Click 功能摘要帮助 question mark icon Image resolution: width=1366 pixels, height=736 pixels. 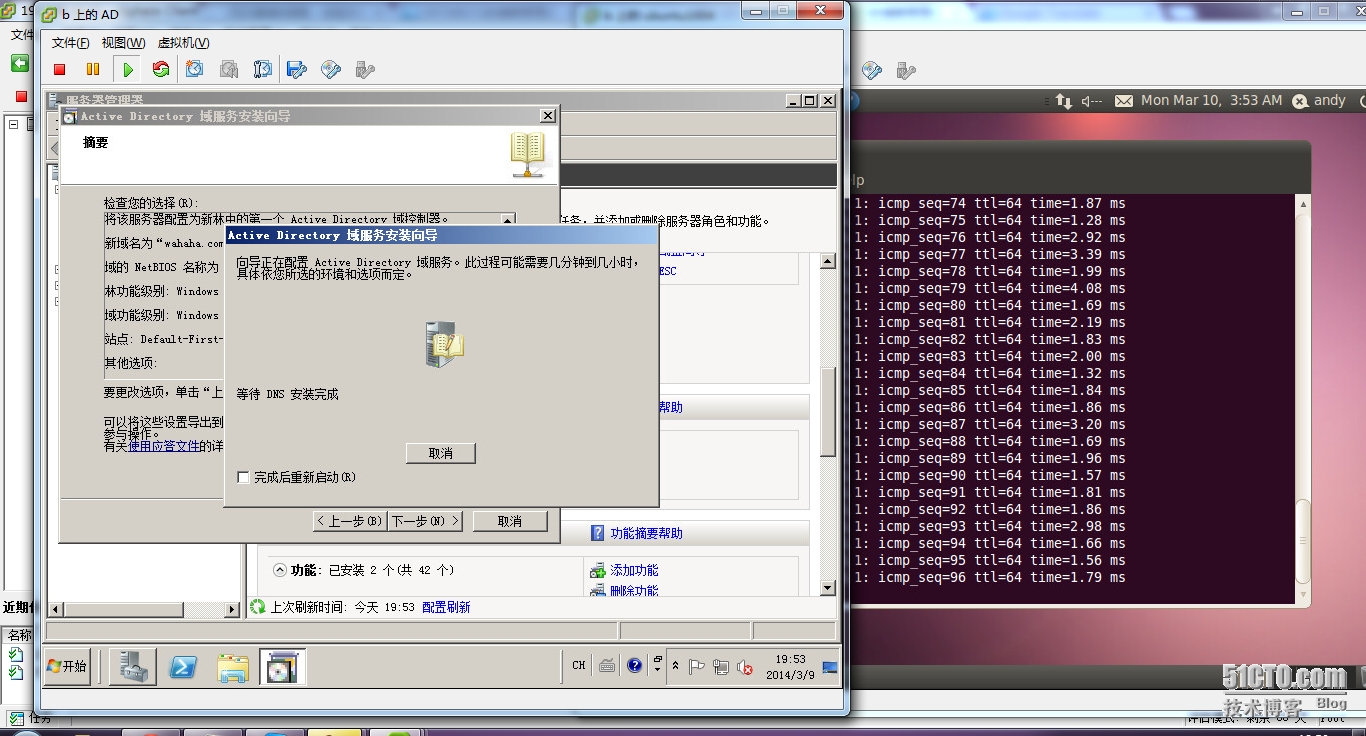click(x=598, y=533)
